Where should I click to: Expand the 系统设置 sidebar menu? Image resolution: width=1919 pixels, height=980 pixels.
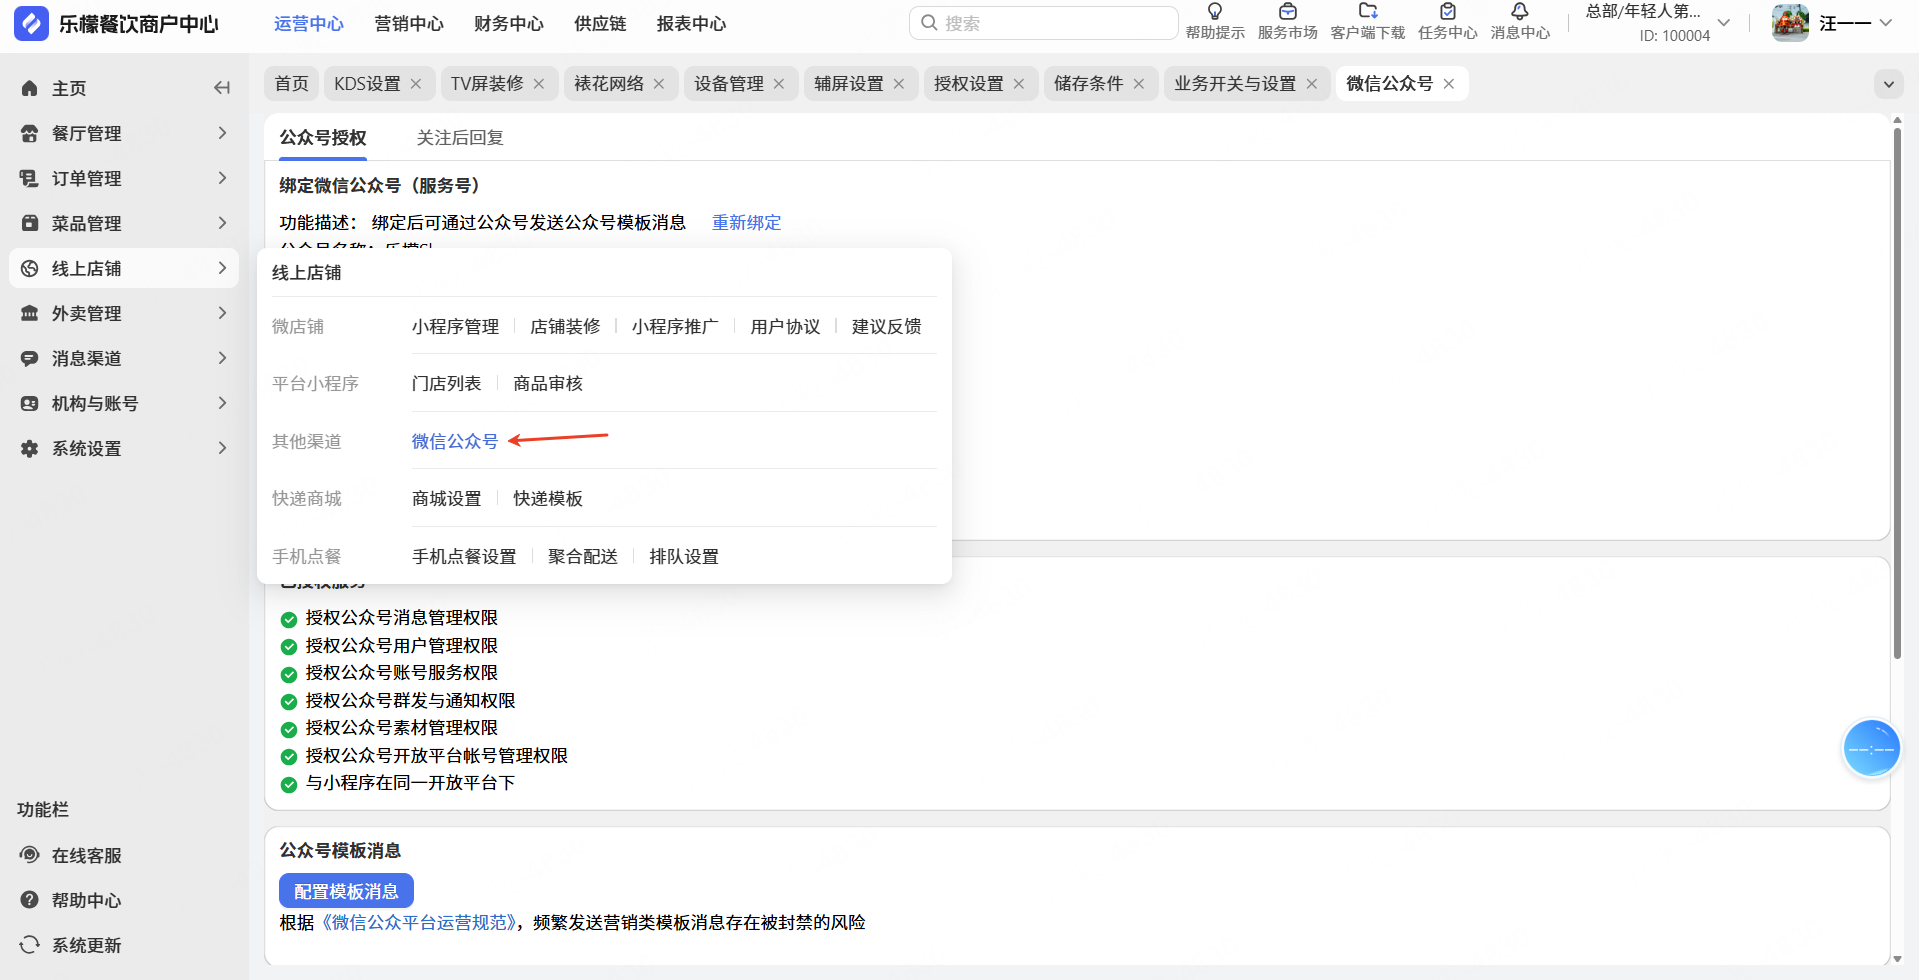124,448
